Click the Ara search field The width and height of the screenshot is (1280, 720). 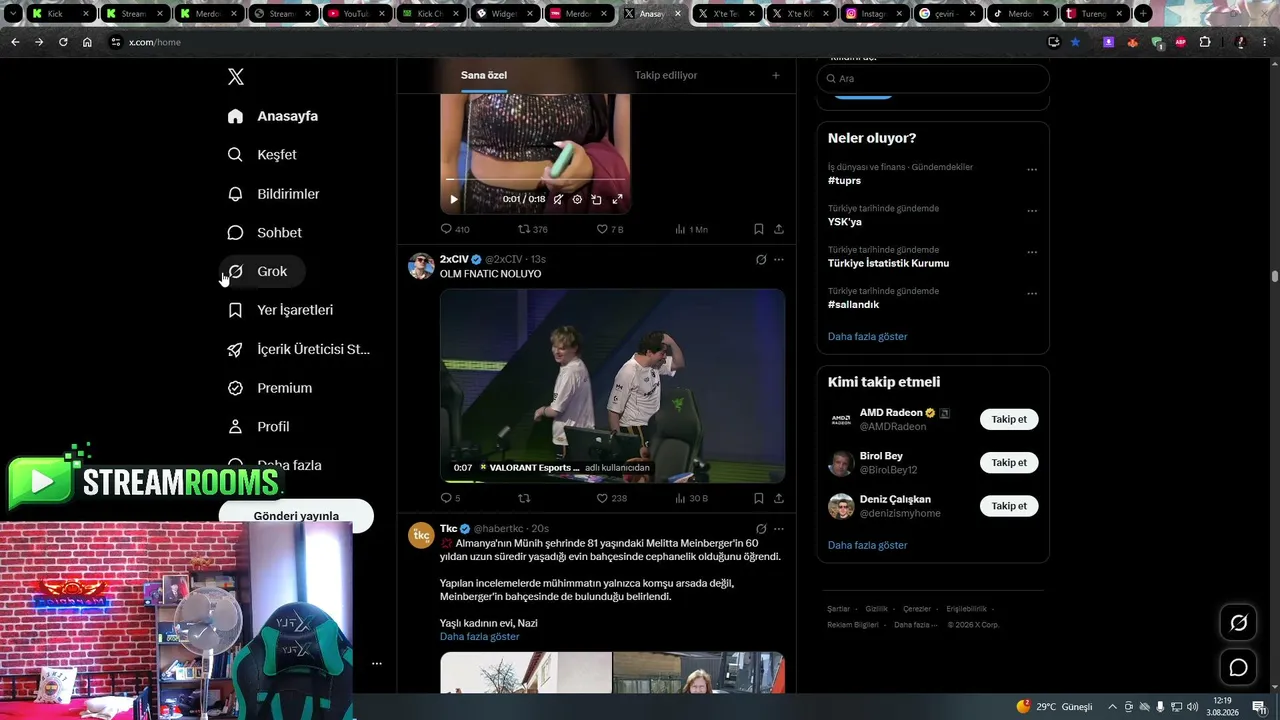933,78
